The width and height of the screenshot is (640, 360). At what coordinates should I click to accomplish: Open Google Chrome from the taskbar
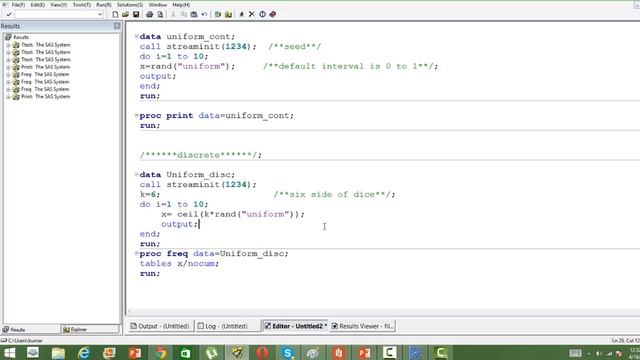pos(160,353)
